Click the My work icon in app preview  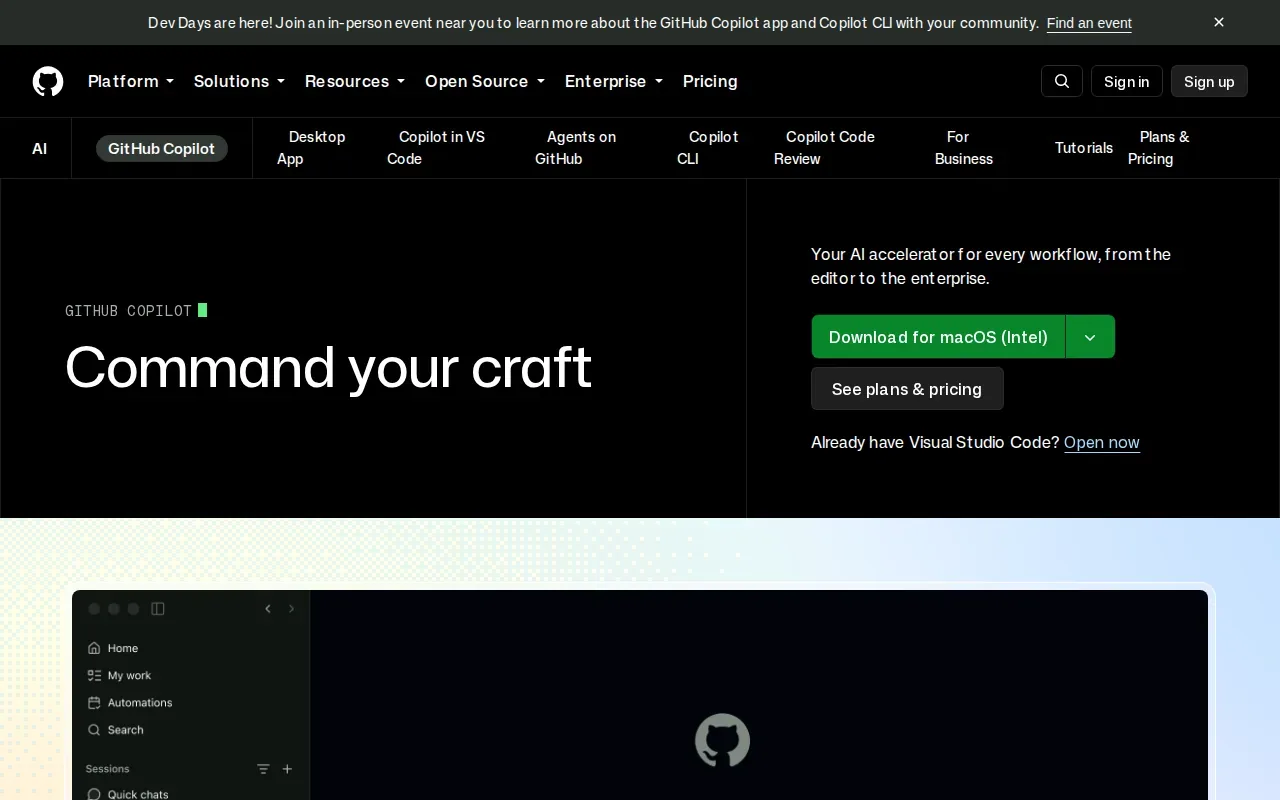[94, 675]
